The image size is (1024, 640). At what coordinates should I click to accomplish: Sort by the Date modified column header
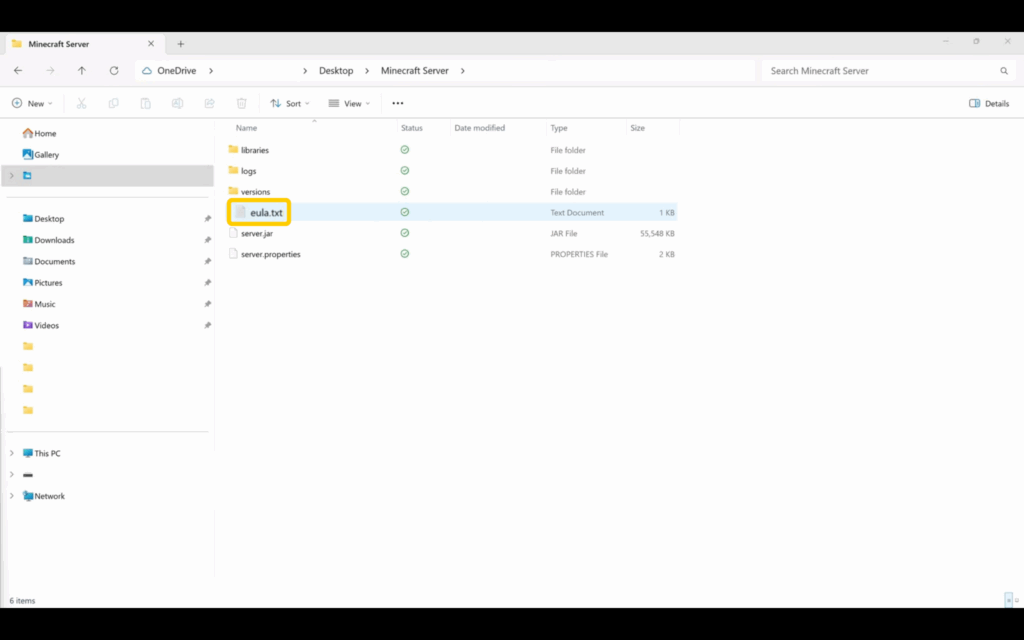[479, 128]
